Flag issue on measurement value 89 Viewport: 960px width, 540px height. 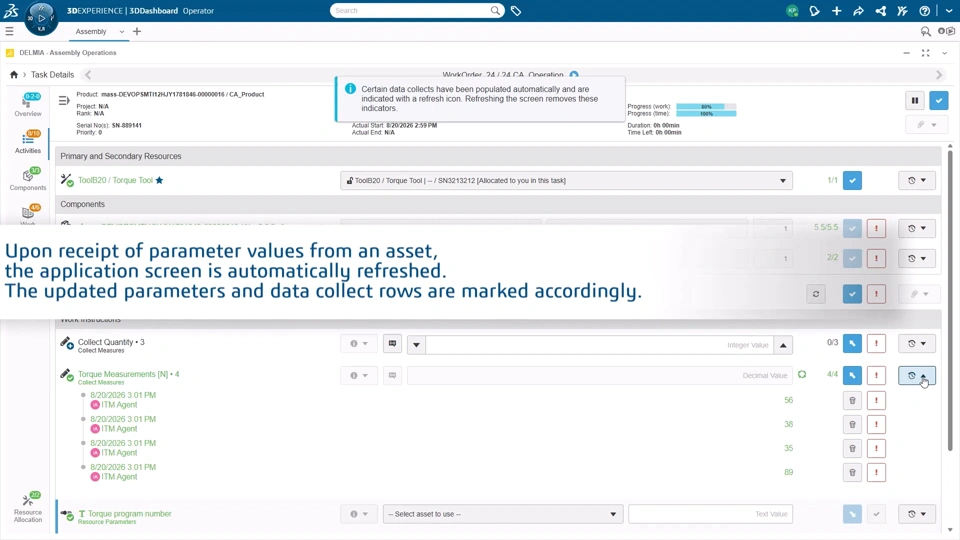876,472
